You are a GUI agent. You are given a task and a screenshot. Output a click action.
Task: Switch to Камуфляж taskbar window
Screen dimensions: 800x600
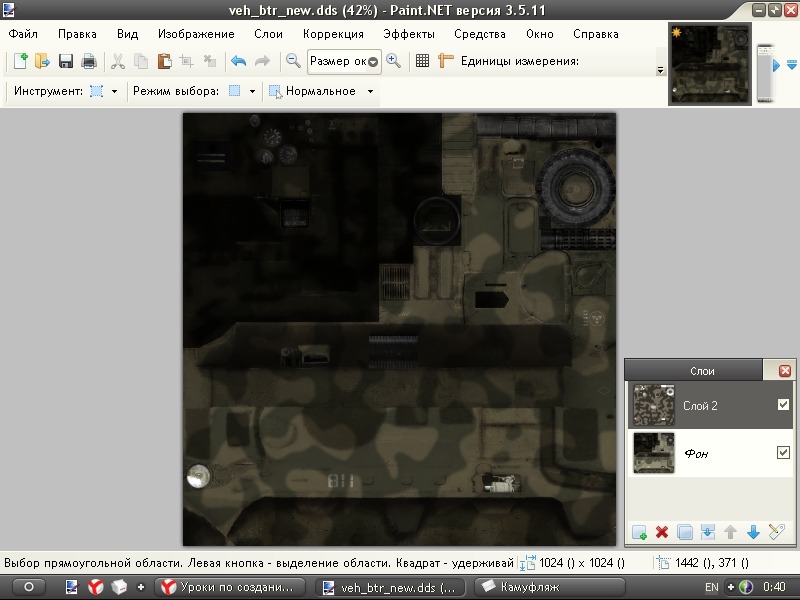530,586
